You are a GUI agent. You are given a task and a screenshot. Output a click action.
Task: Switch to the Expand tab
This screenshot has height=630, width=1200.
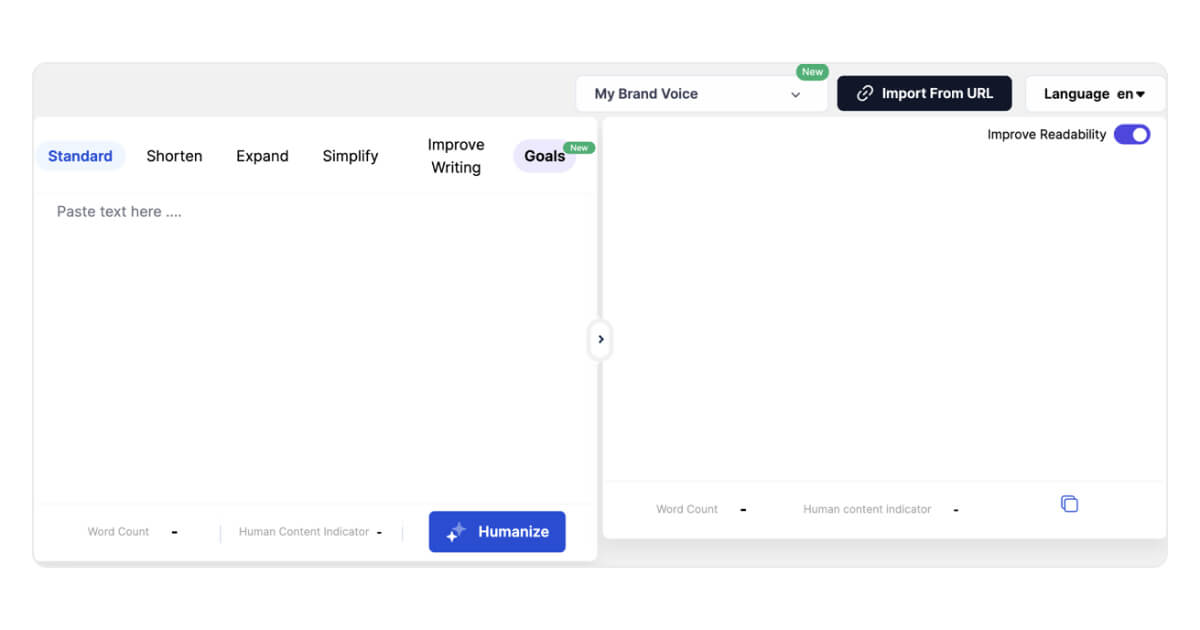pyautogui.click(x=262, y=156)
